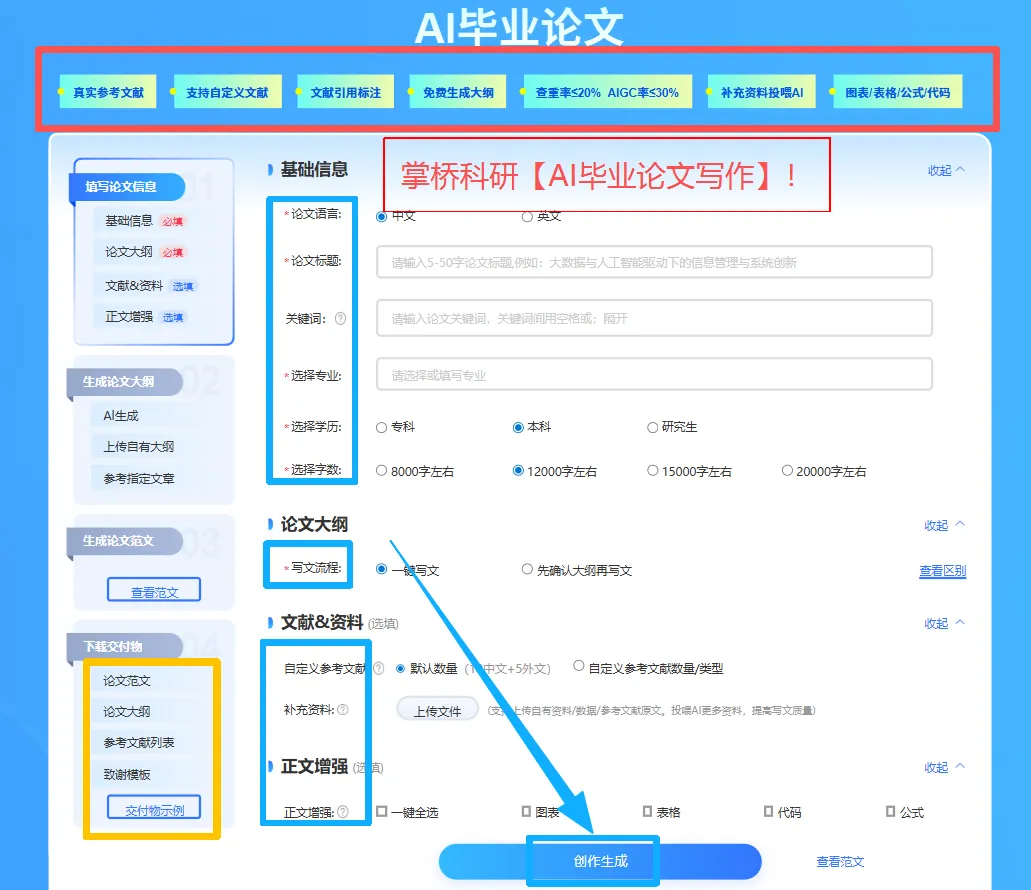Click the 补充资料投喂AI feature tag
1031x890 pixels.
tap(762, 92)
